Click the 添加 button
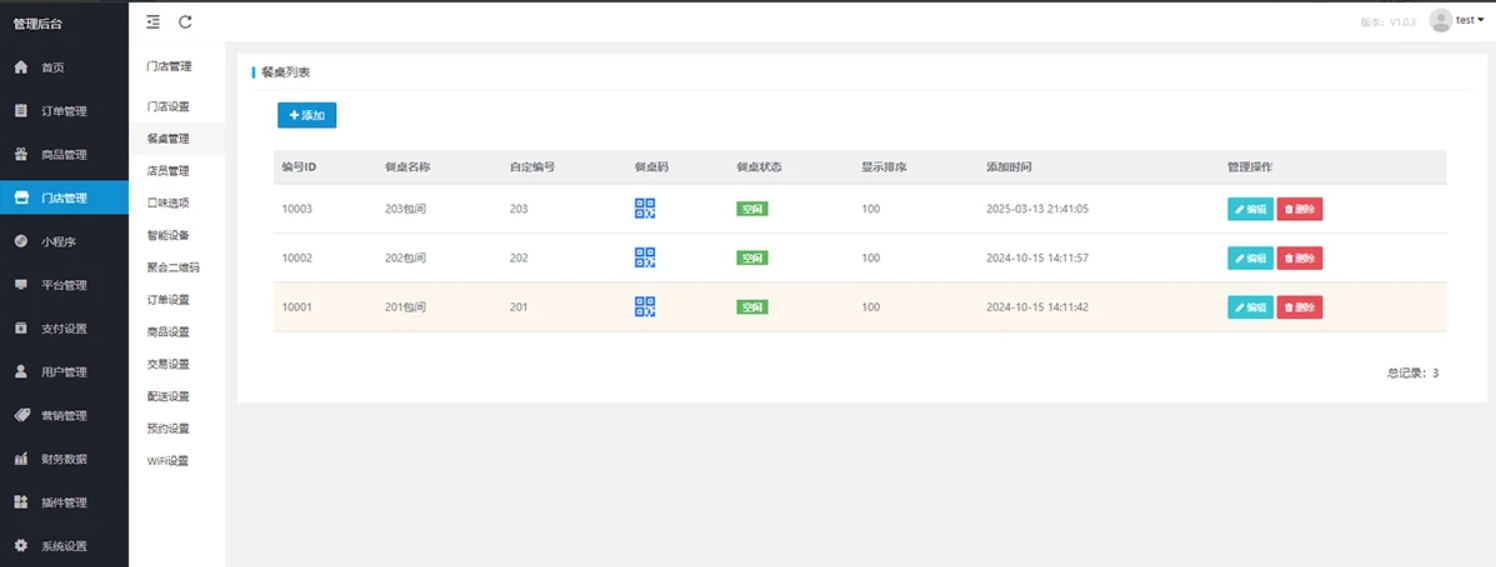1496x567 pixels. point(307,115)
